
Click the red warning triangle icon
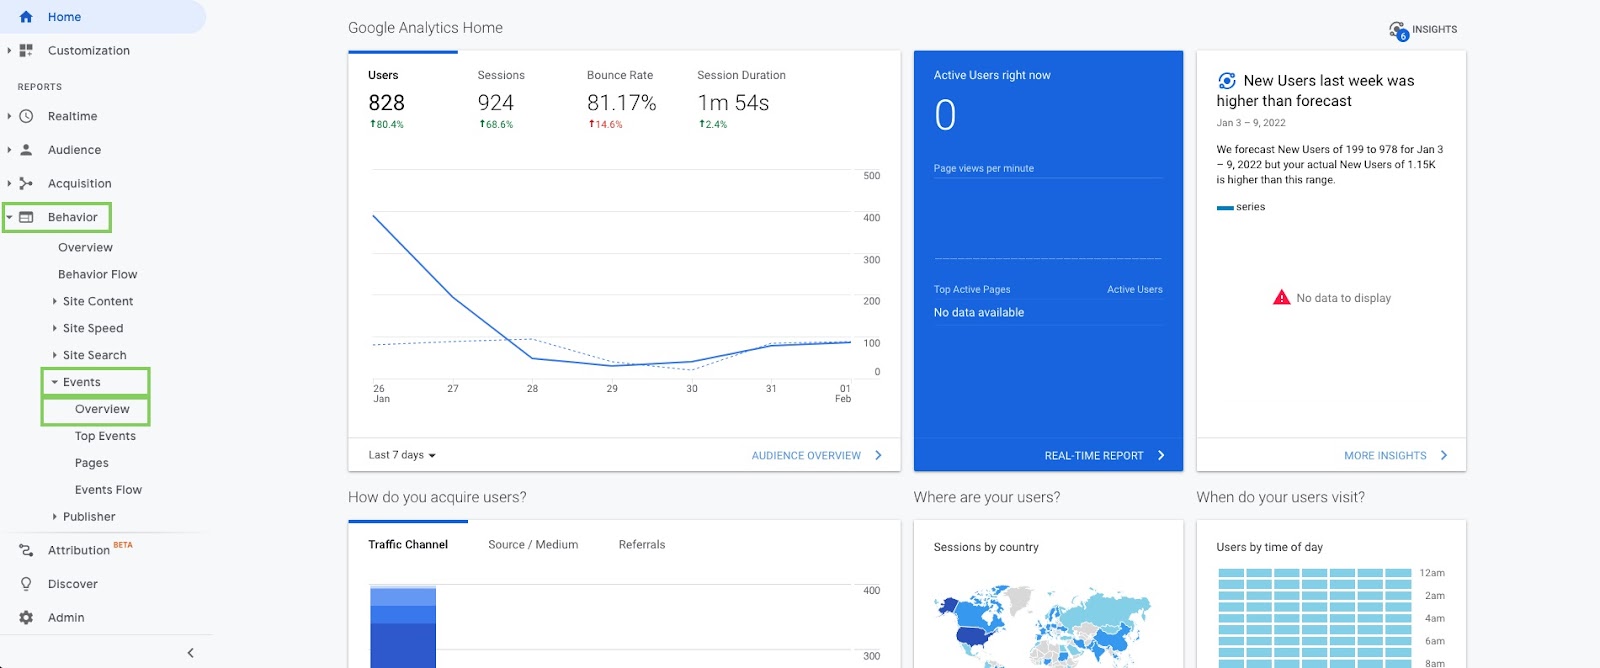(1281, 297)
